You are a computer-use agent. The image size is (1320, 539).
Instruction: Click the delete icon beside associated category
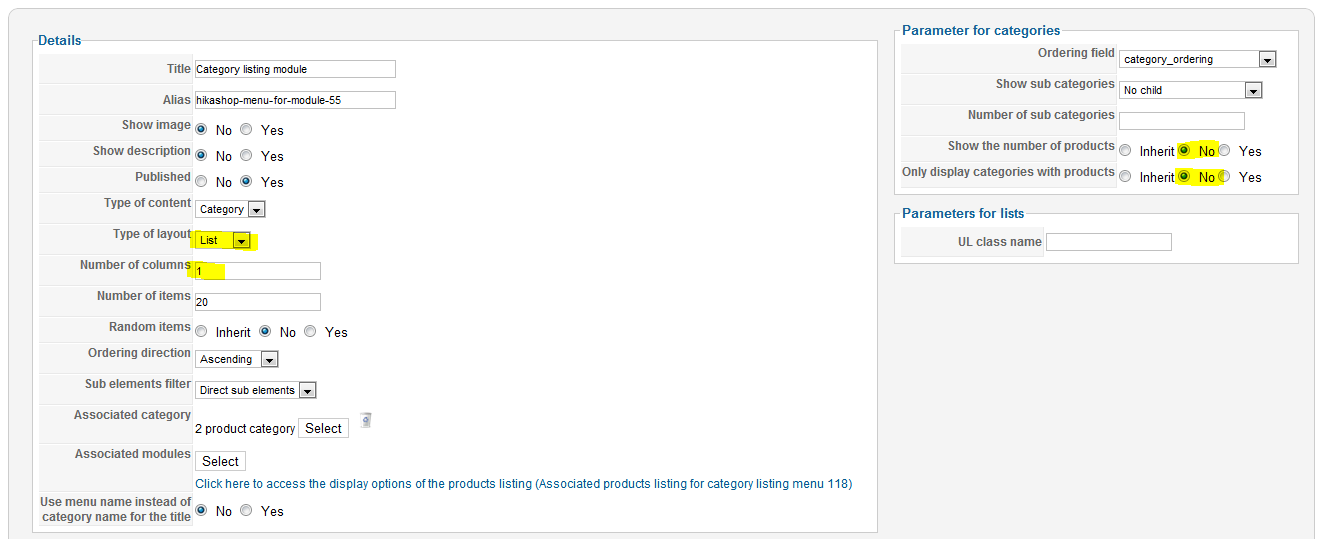[366, 421]
